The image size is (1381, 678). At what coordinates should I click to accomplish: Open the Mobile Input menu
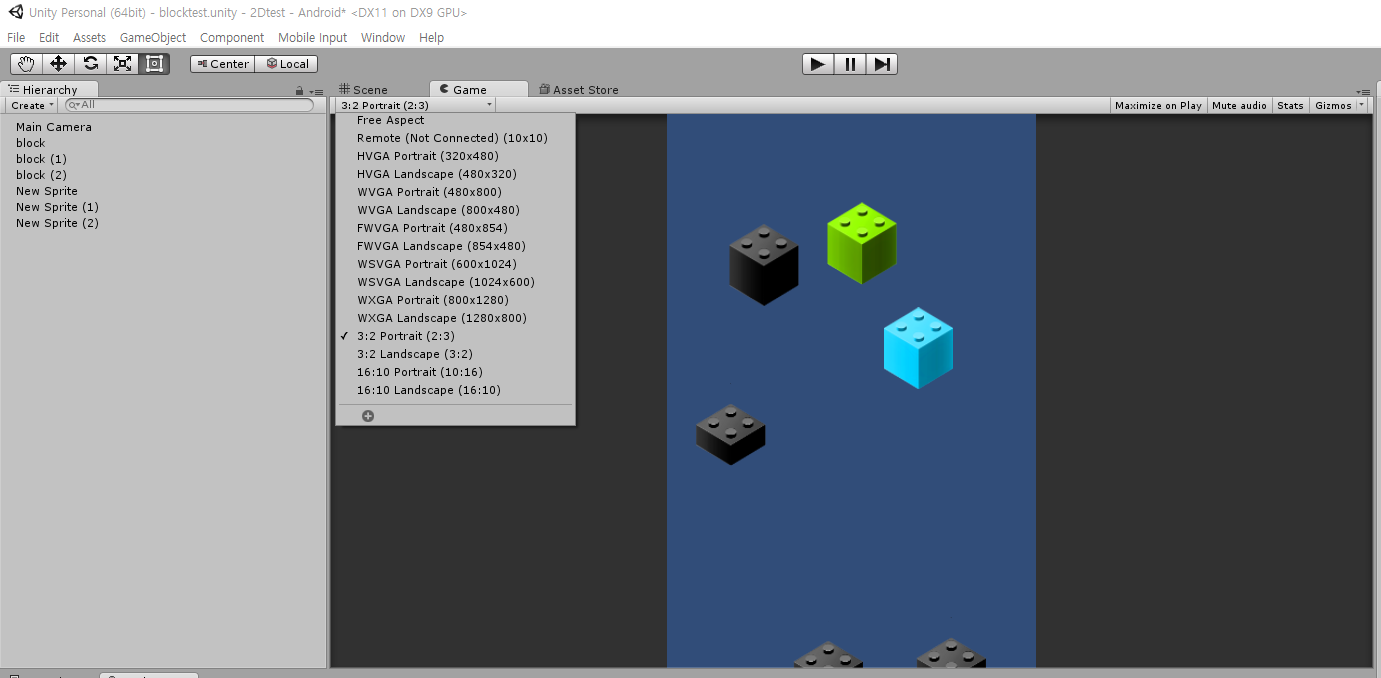click(x=312, y=38)
